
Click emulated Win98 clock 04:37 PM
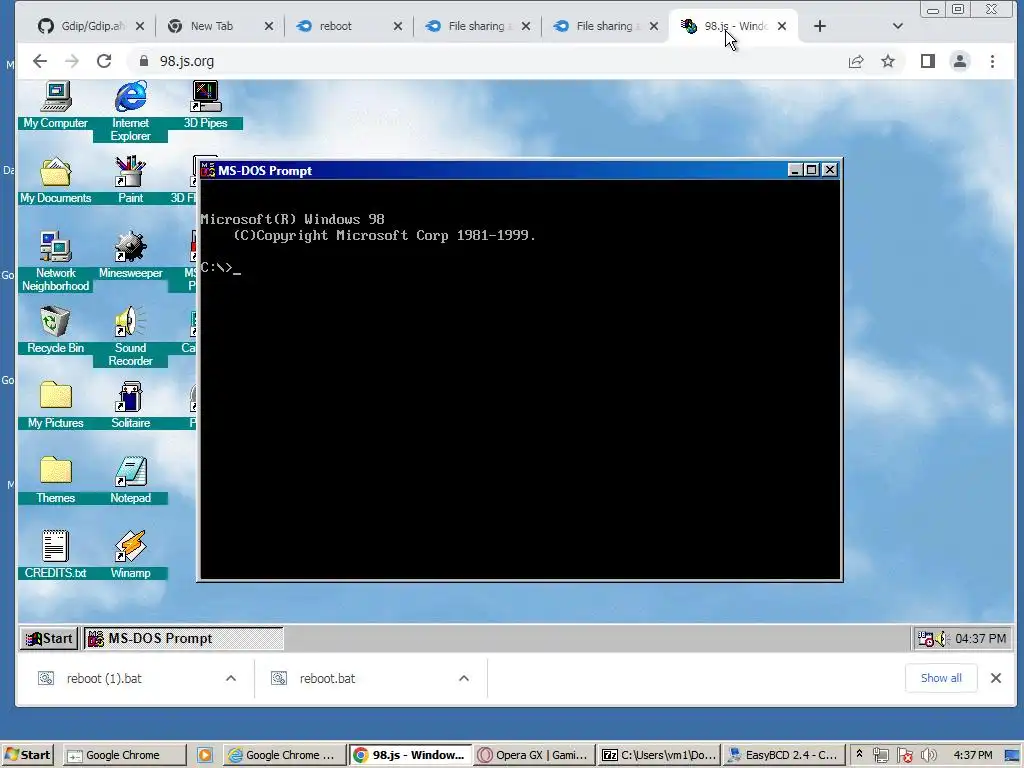point(980,638)
